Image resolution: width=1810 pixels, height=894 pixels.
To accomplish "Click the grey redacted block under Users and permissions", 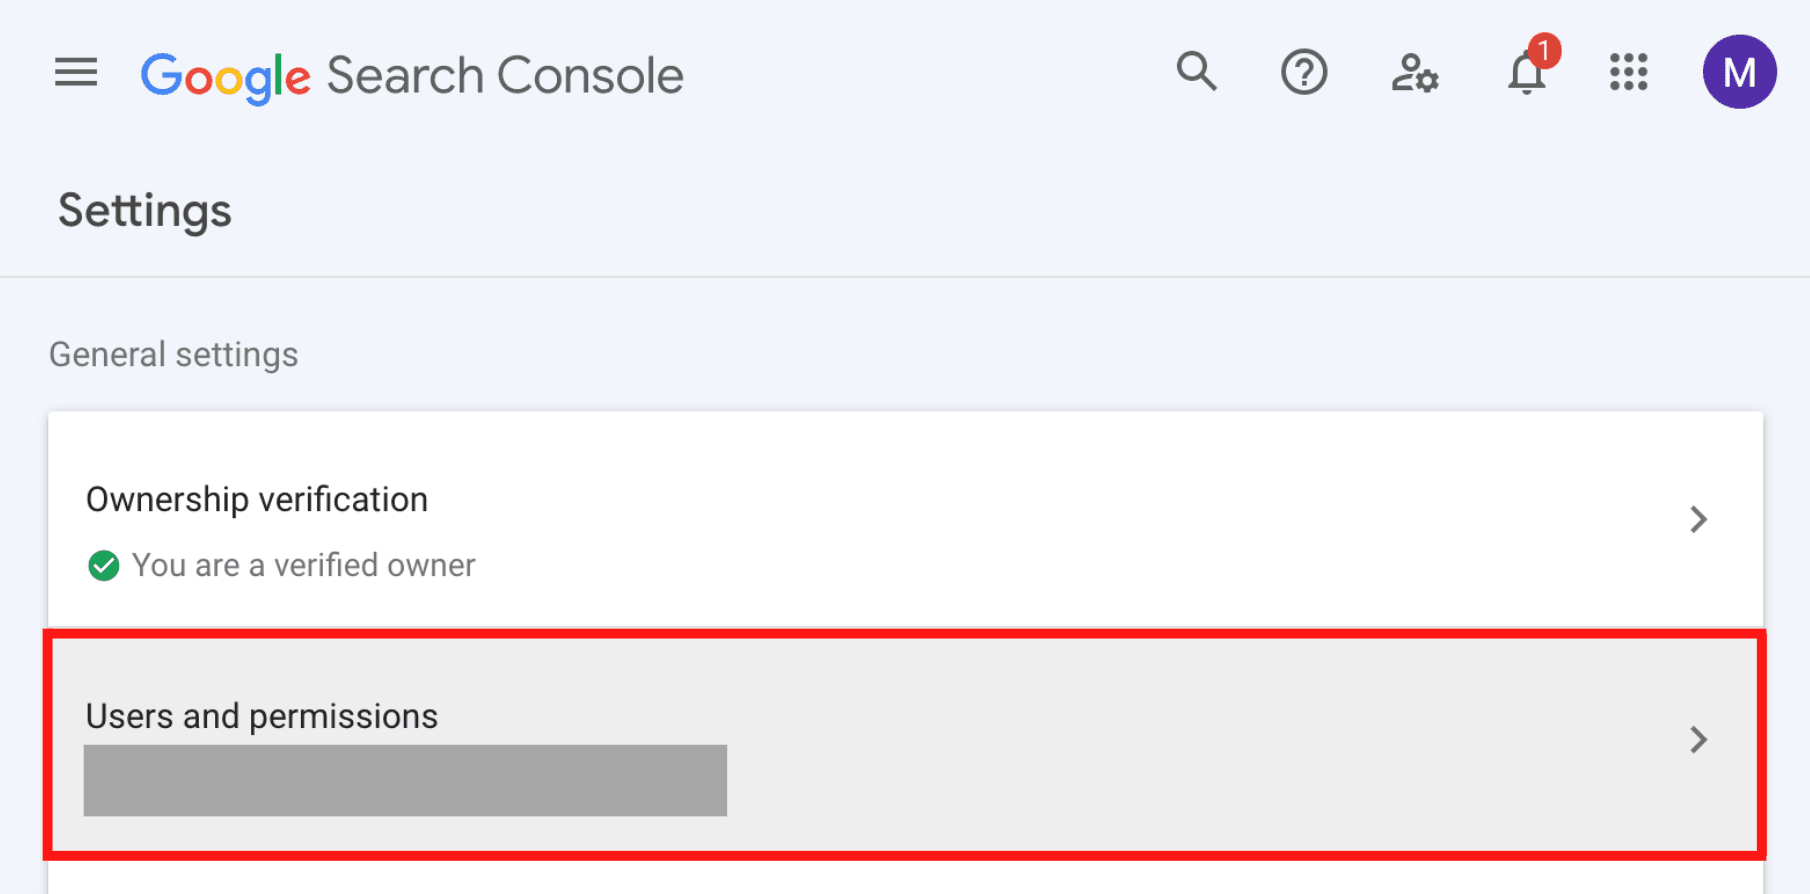I will click(405, 780).
